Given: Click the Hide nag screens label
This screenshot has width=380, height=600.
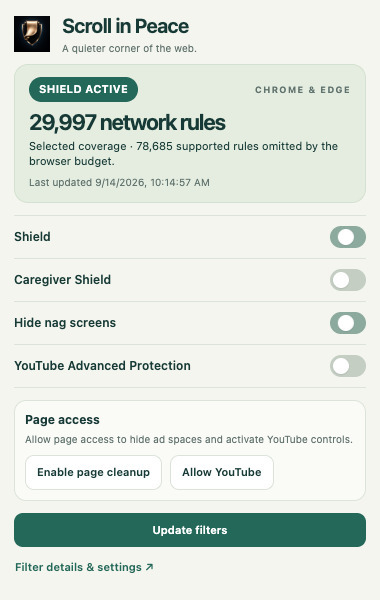Looking at the screenshot, I should [x=65, y=323].
